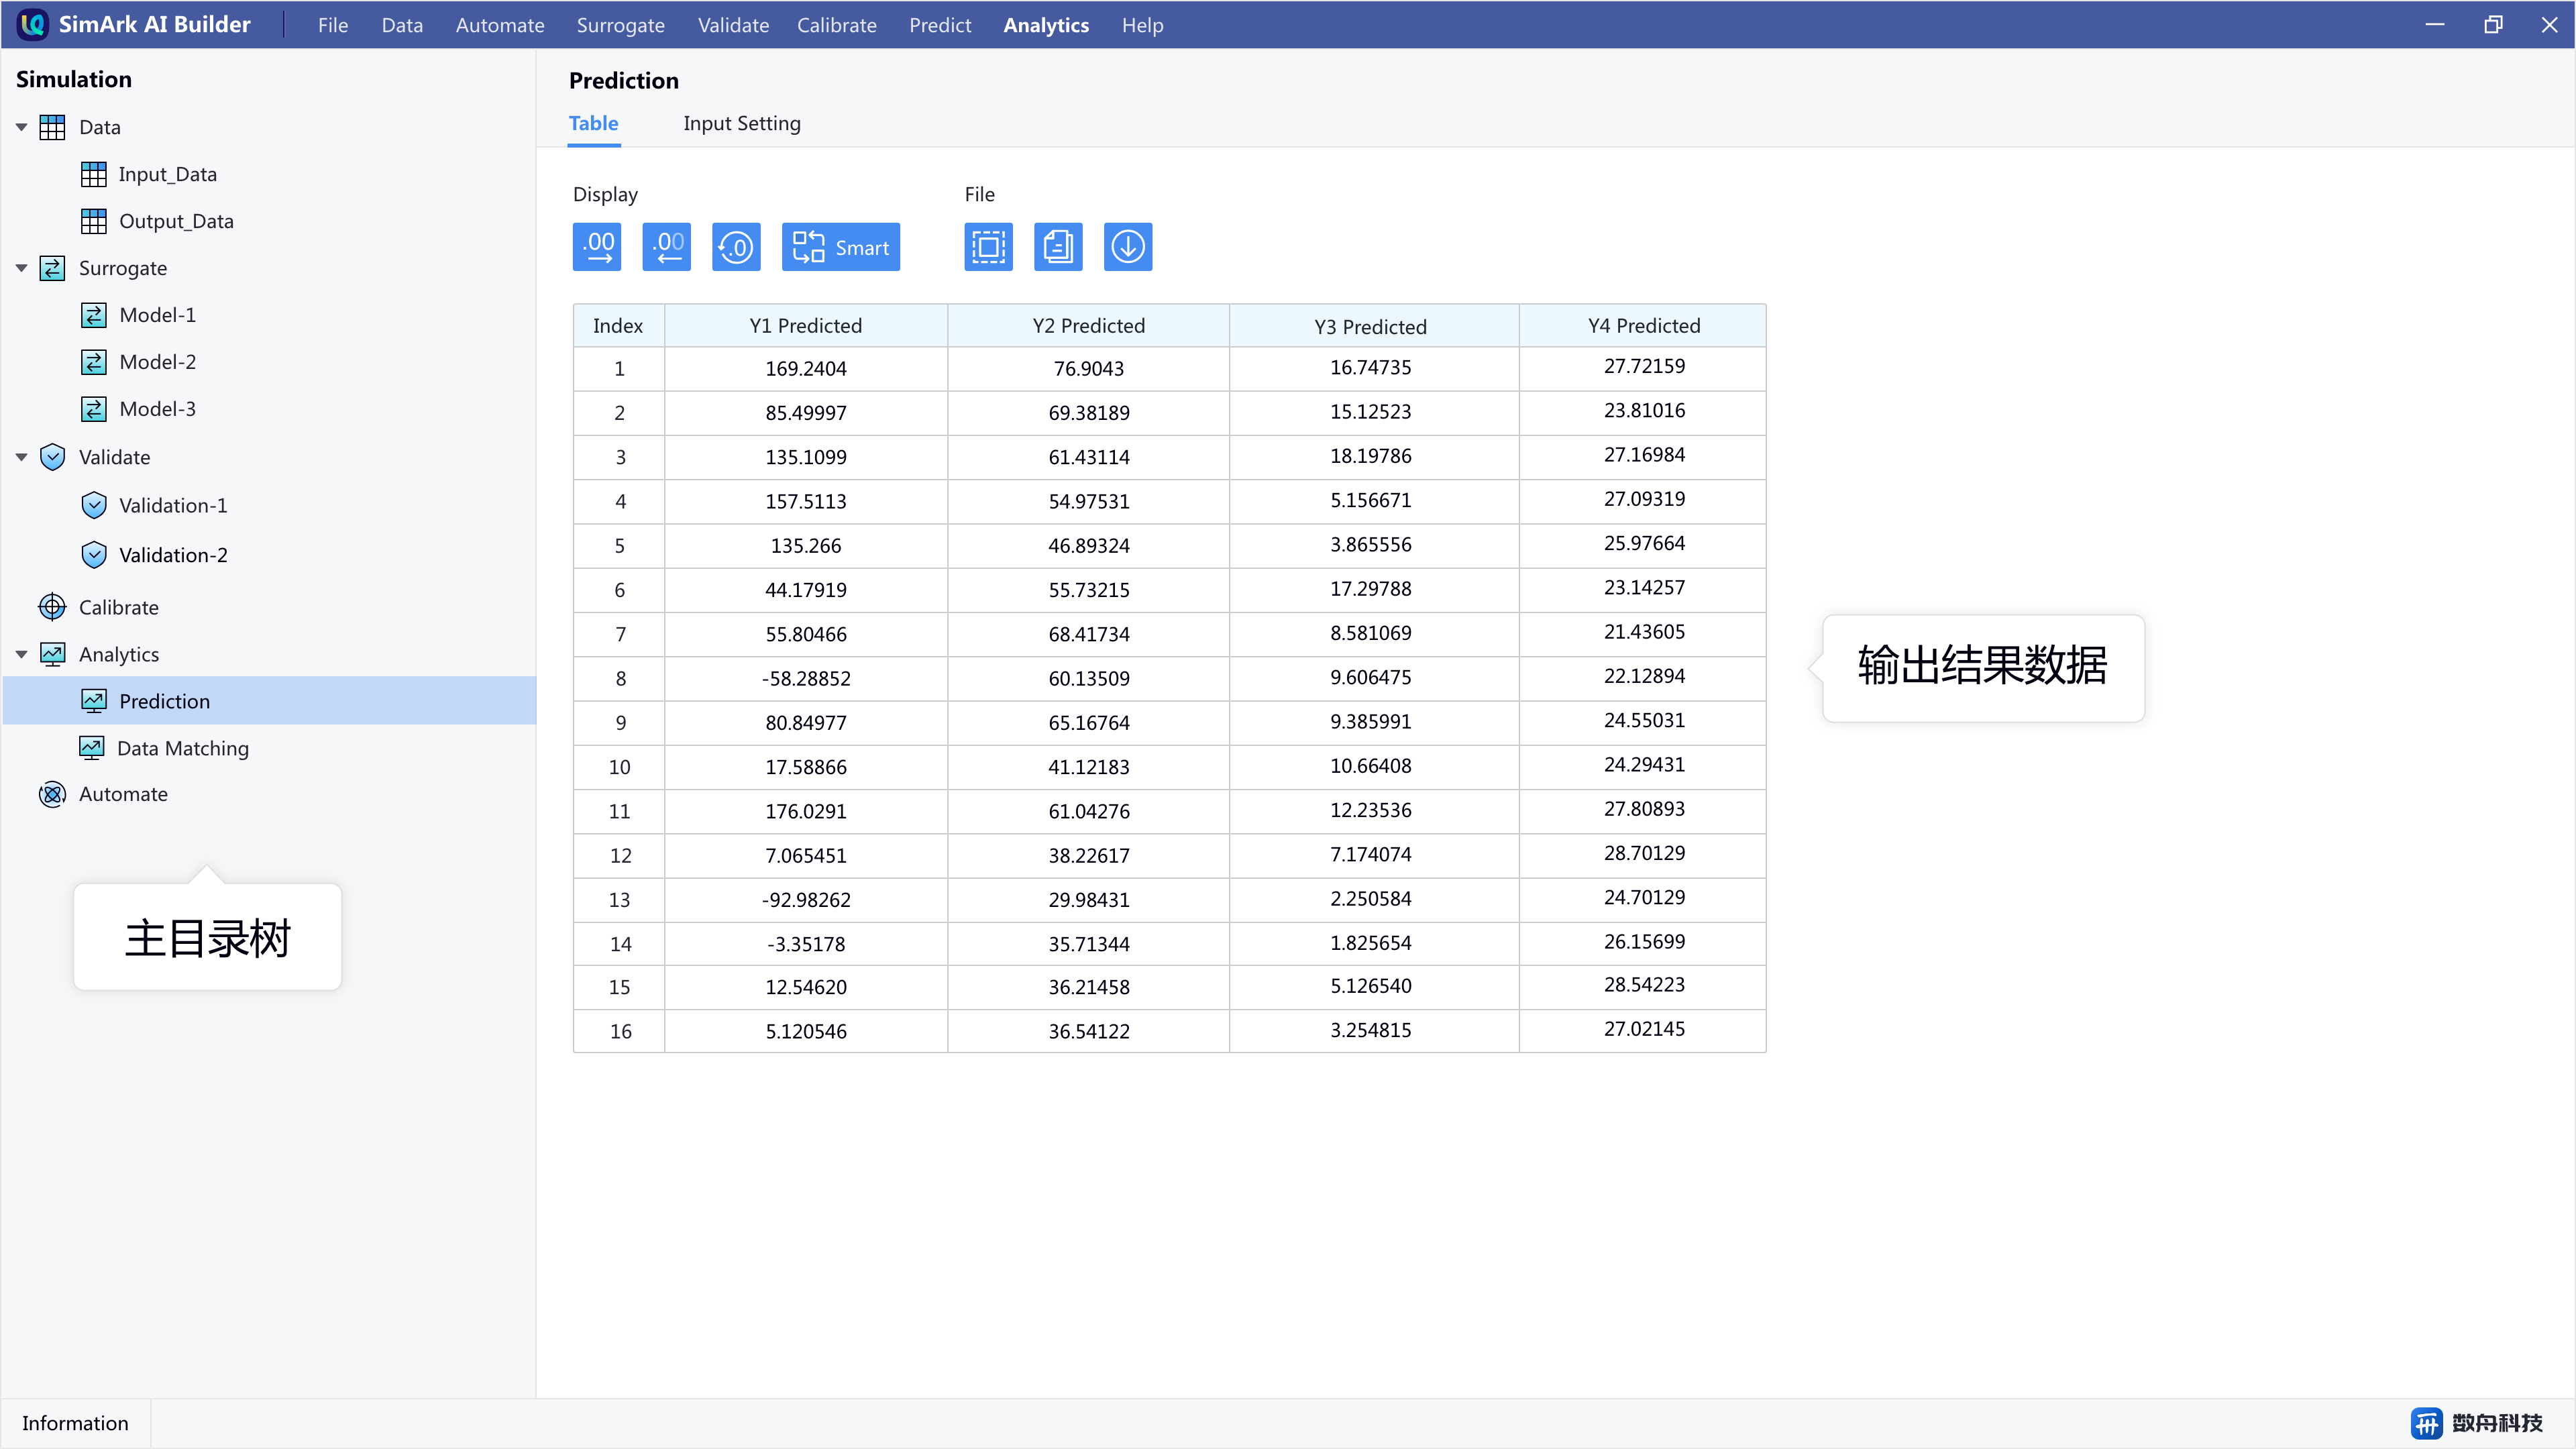2576x1449 pixels.
Task: Click the select all icon under File
Action: pos(989,247)
